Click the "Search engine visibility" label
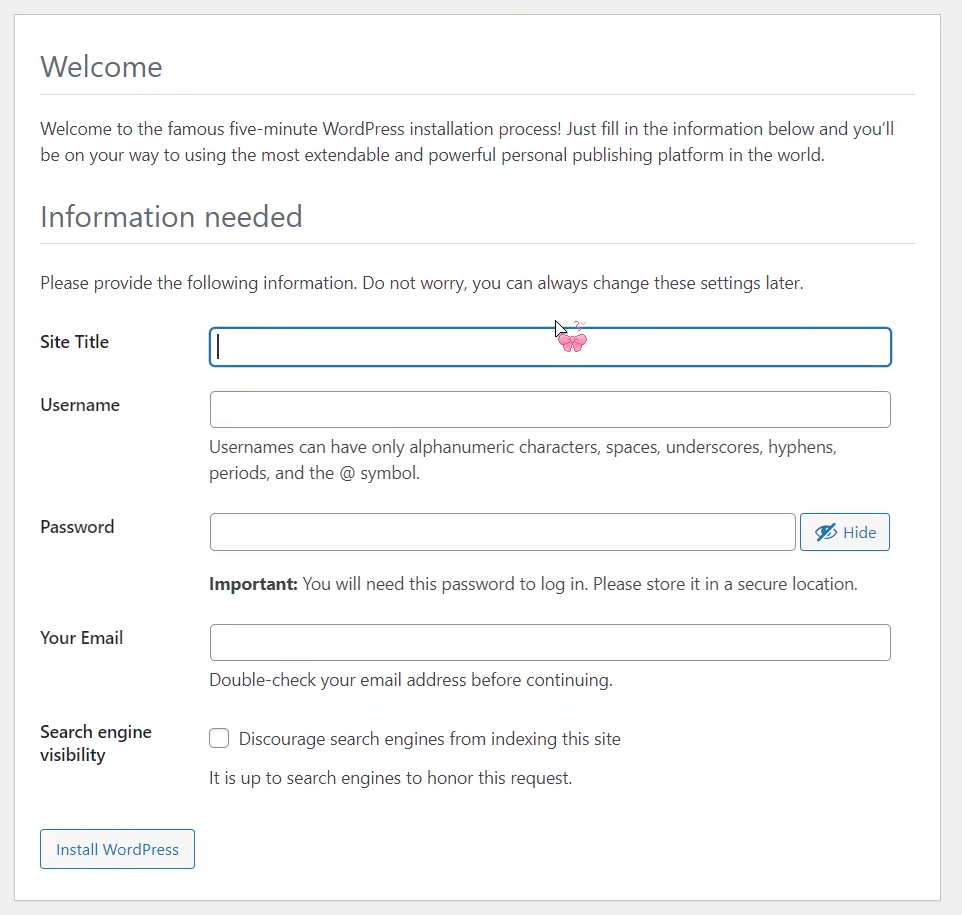Viewport: 962px width, 915px height. pos(95,743)
